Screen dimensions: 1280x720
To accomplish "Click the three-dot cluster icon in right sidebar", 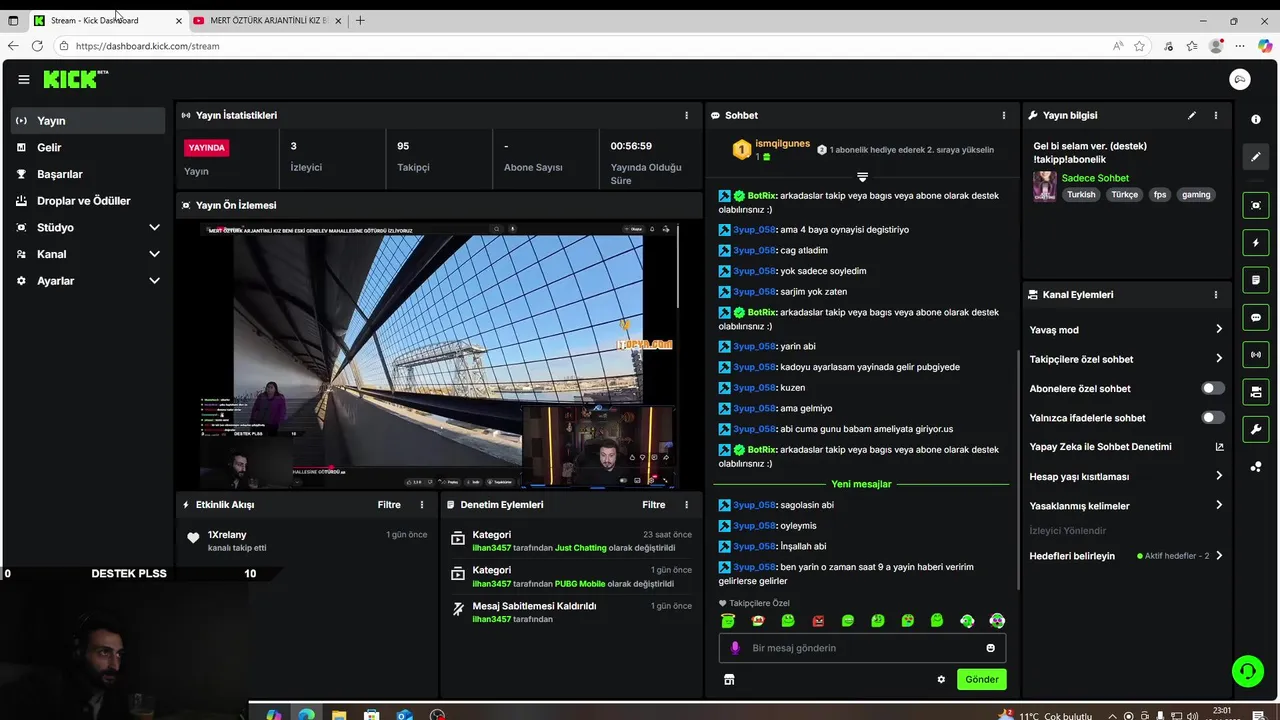I will (1256, 467).
